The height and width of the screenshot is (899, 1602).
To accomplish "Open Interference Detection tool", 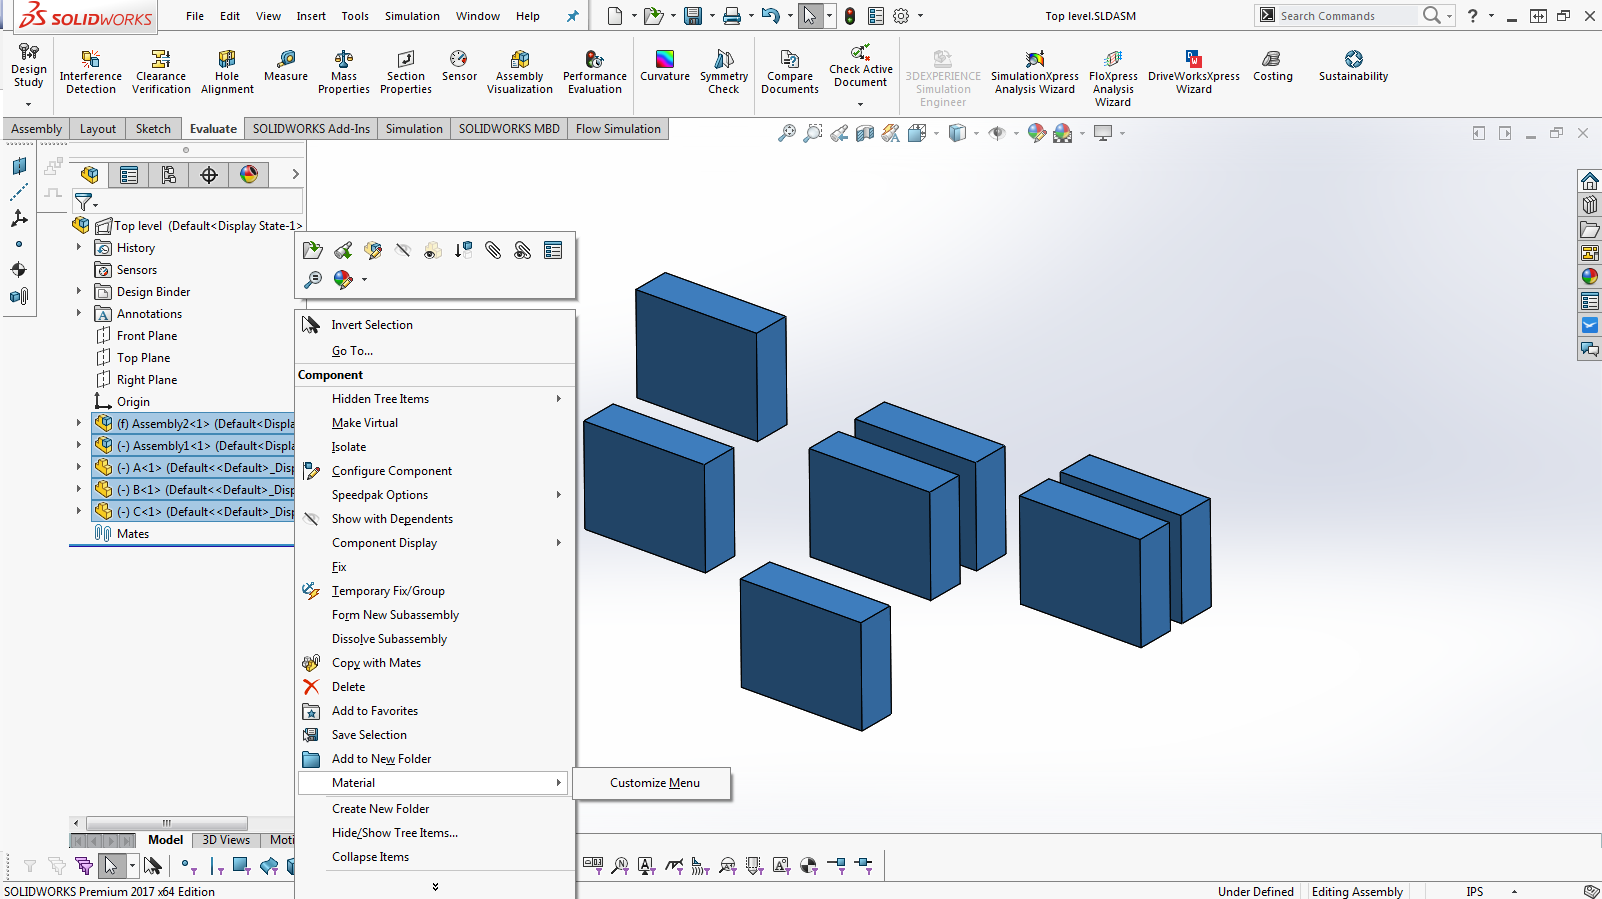I will coord(91,72).
